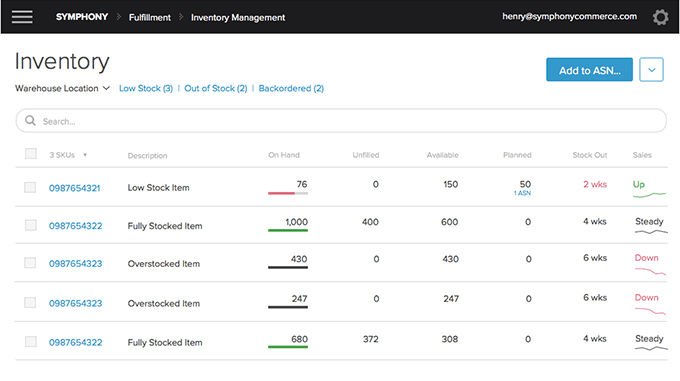Click the search magnifier icon
The height and width of the screenshot is (381, 680).
30,120
